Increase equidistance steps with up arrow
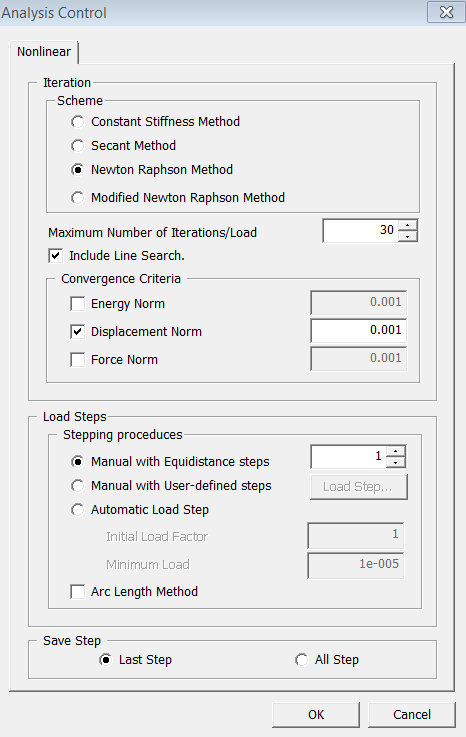The width and height of the screenshot is (466, 737). (x=396, y=451)
